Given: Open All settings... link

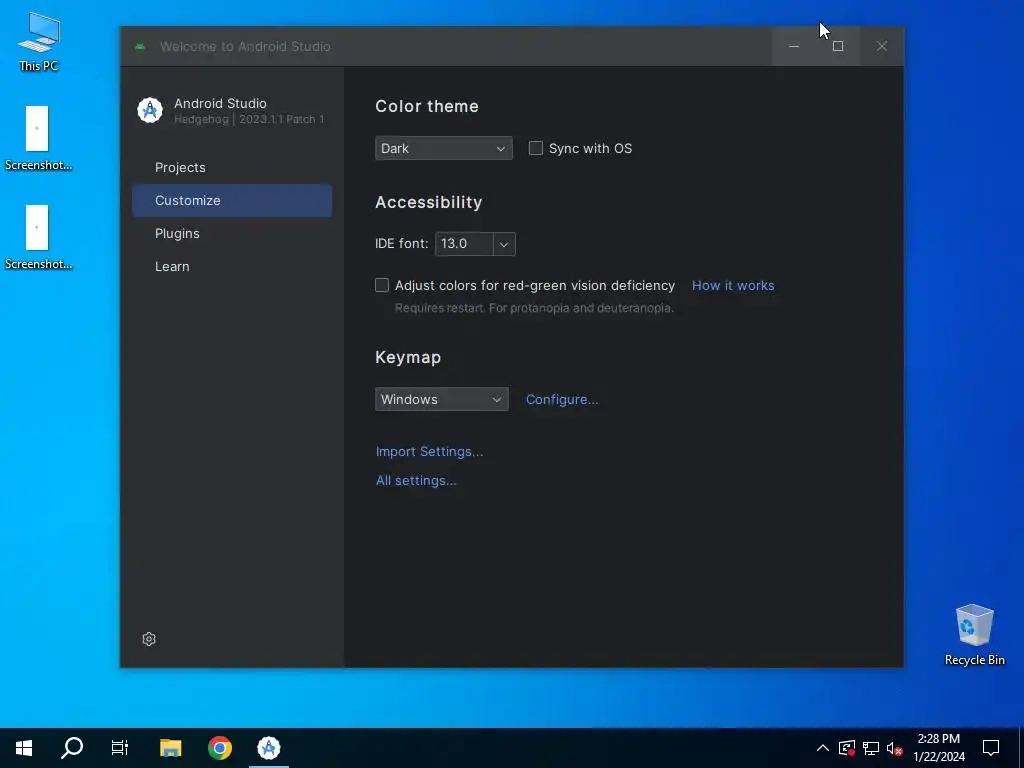Looking at the screenshot, I should click(416, 480).
